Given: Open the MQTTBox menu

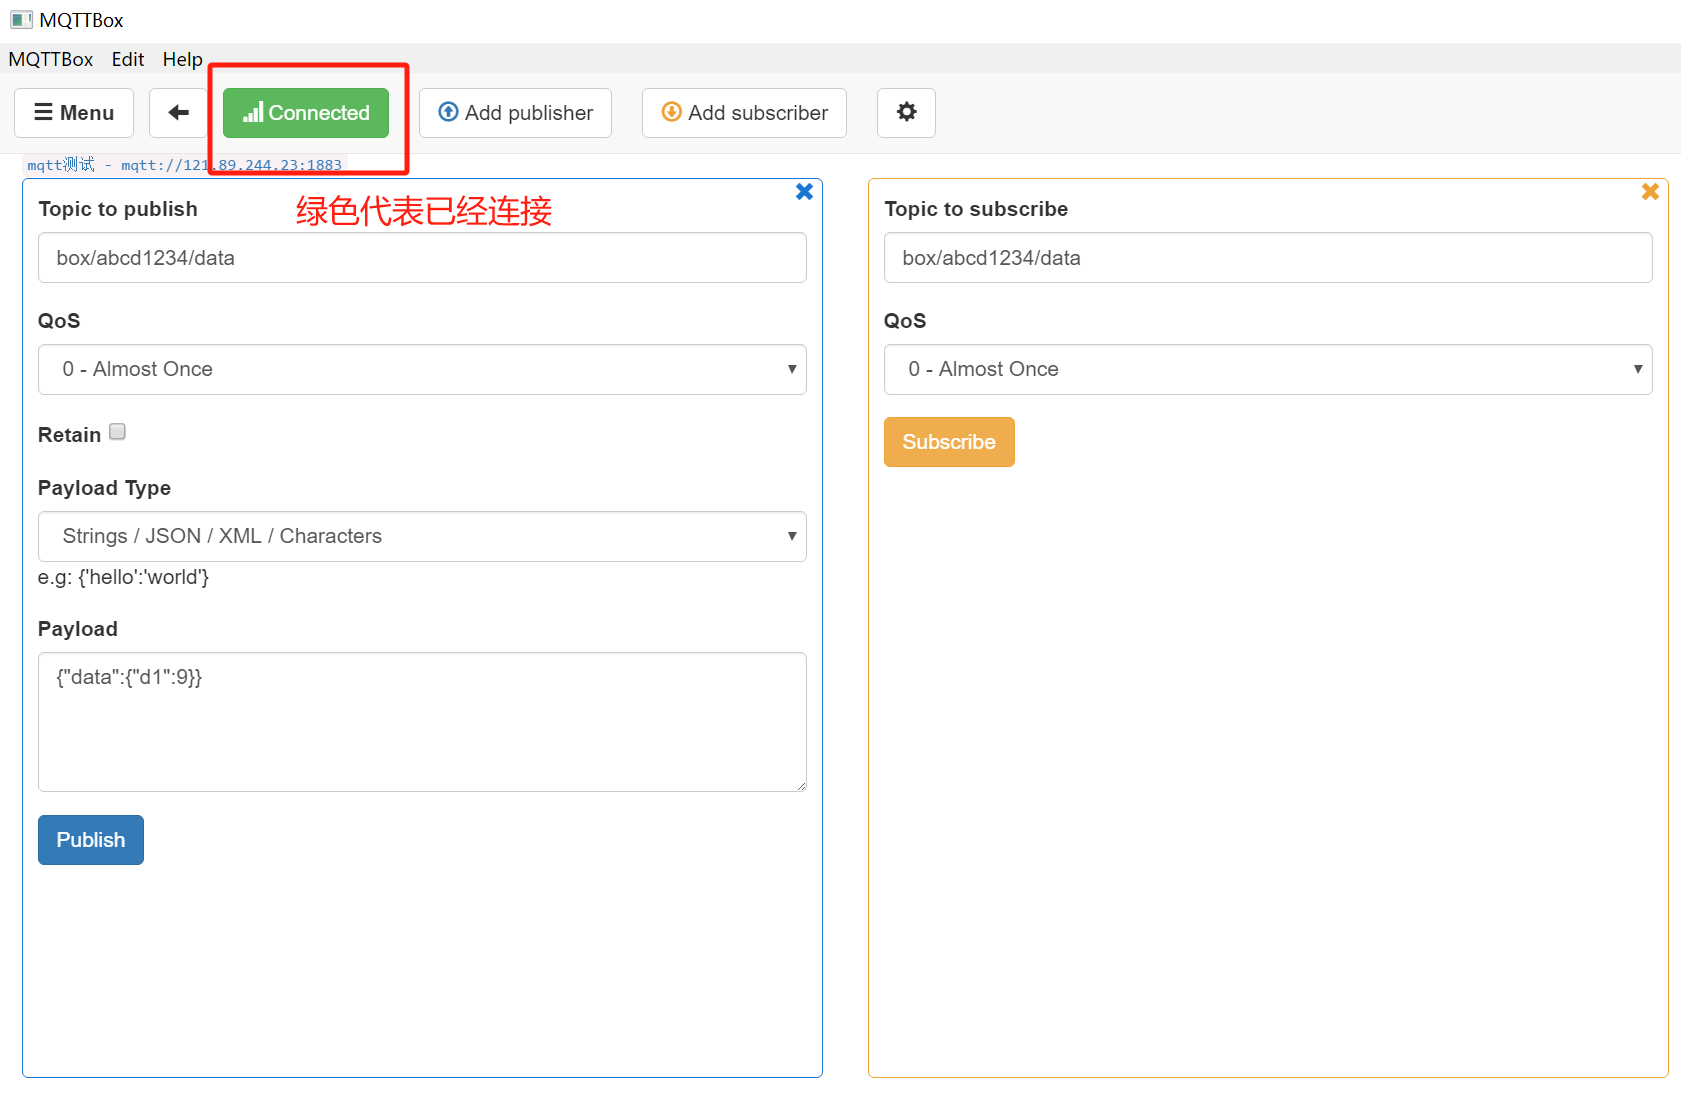Looking at the screenshot, I should pyautogui.click(x=51, y=59).
